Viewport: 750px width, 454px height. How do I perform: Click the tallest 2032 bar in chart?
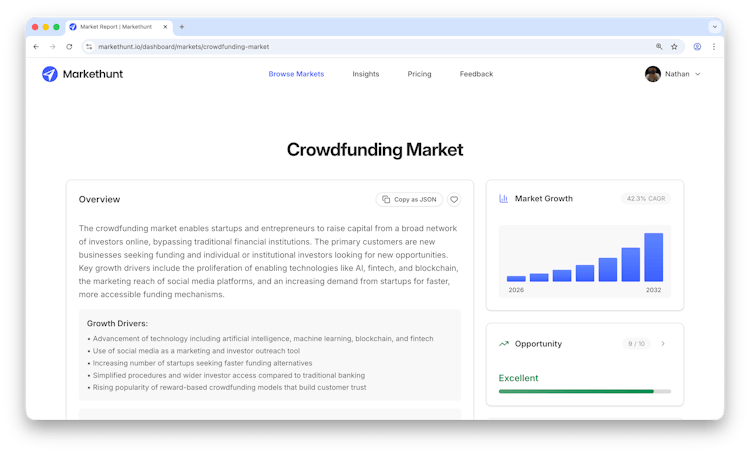[653, 257]
